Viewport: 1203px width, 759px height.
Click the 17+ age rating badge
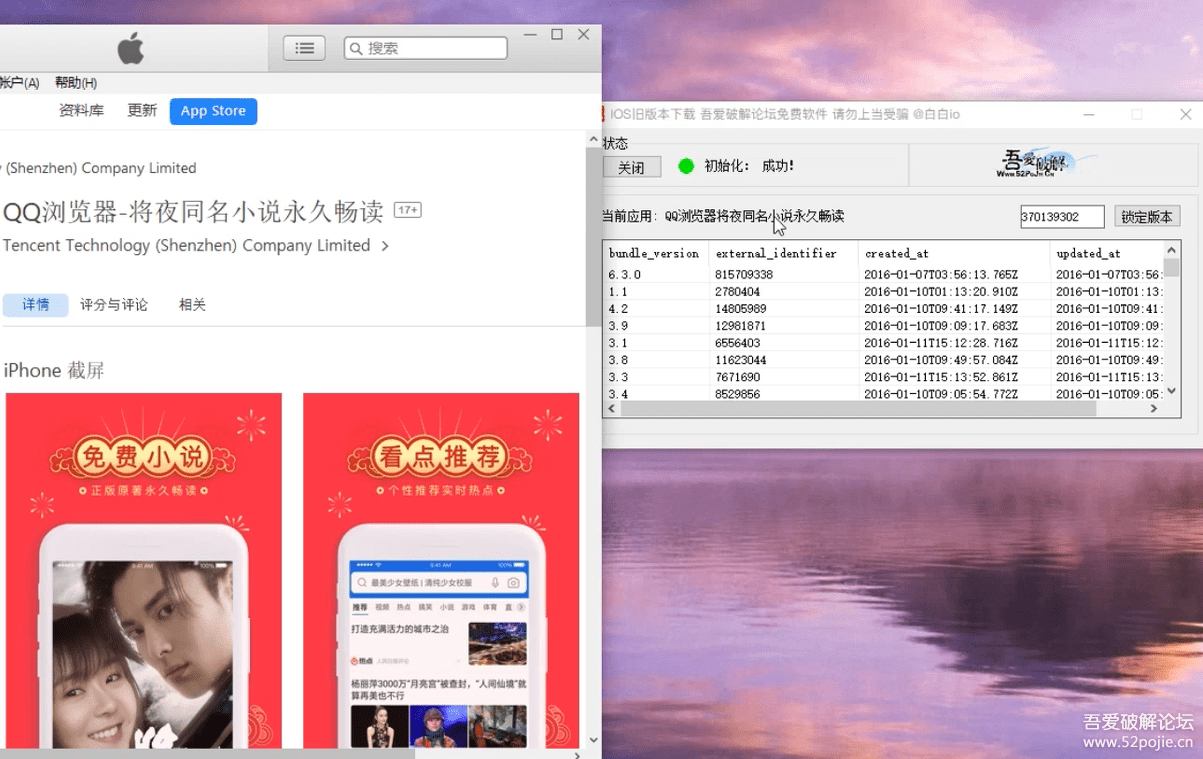point(408,210)
